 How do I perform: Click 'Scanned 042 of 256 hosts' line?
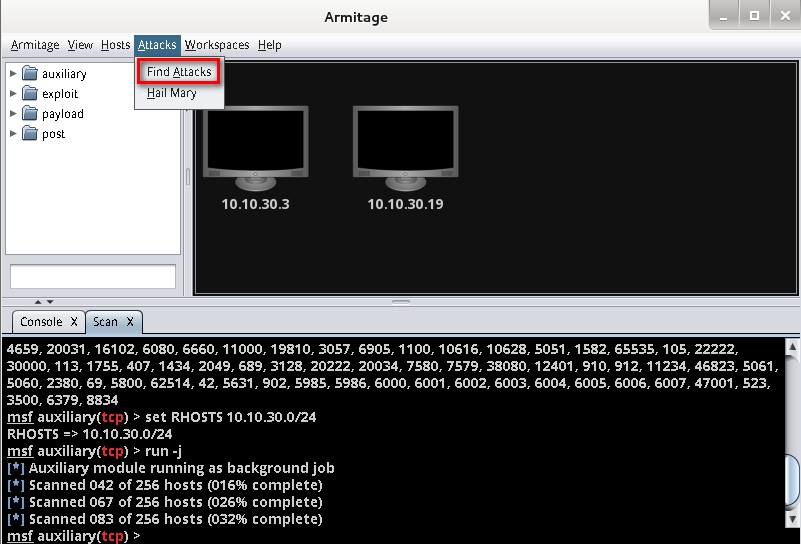[x=164, y=485]
